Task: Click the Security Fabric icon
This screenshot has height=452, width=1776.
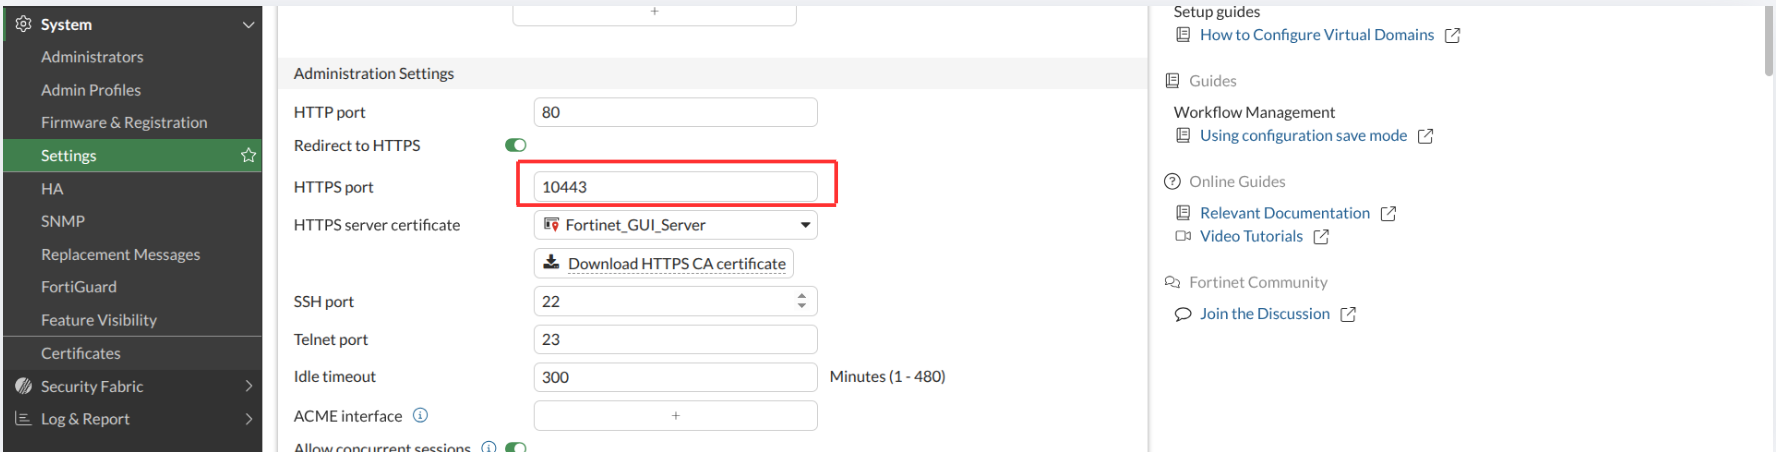Action: (x=23, y=386)
